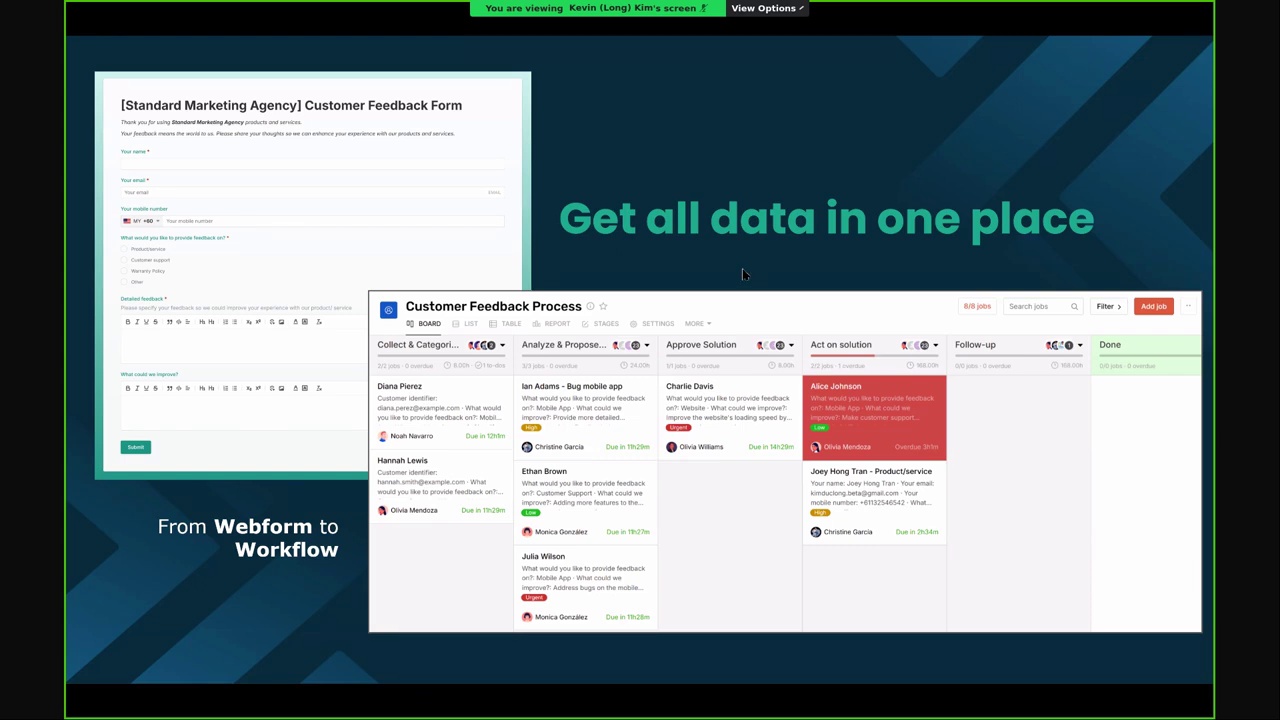
Task: Click the Customer Feedback Process blue logo icon
Action: [388, 310]
